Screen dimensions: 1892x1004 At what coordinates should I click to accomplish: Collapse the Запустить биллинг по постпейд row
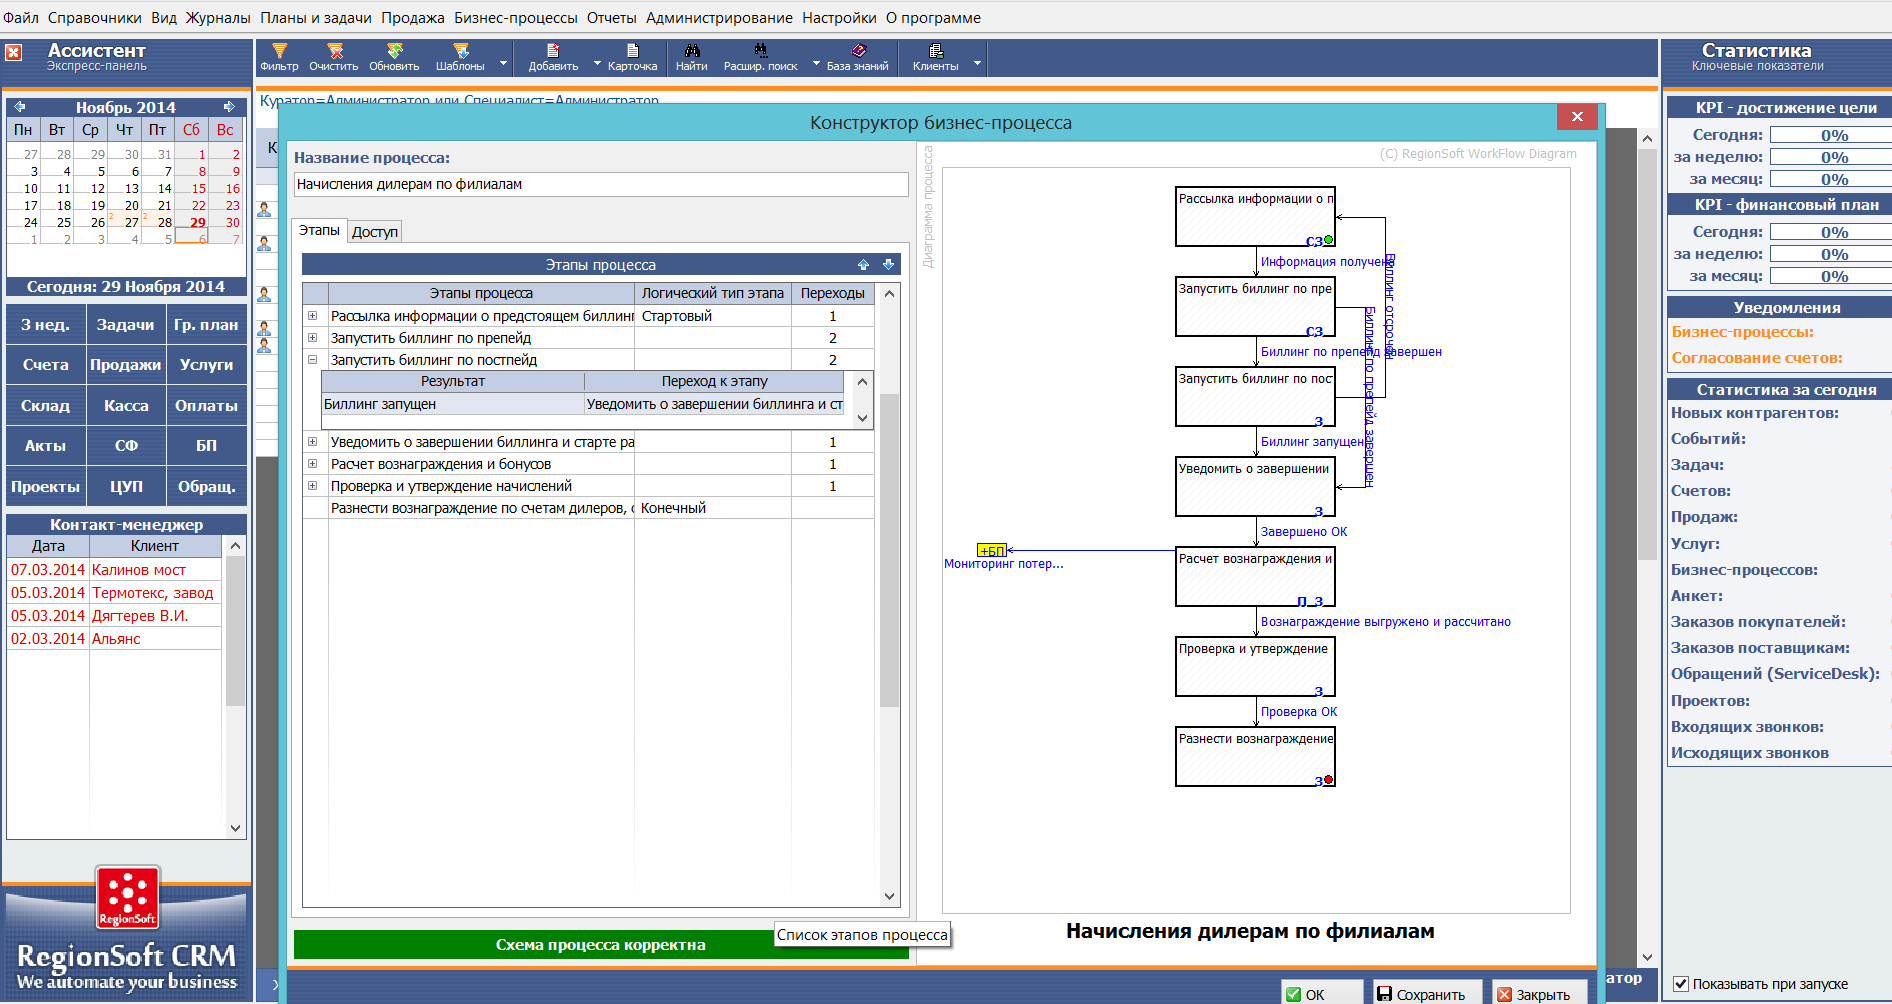pyautogui.click(x=313, y=360)
